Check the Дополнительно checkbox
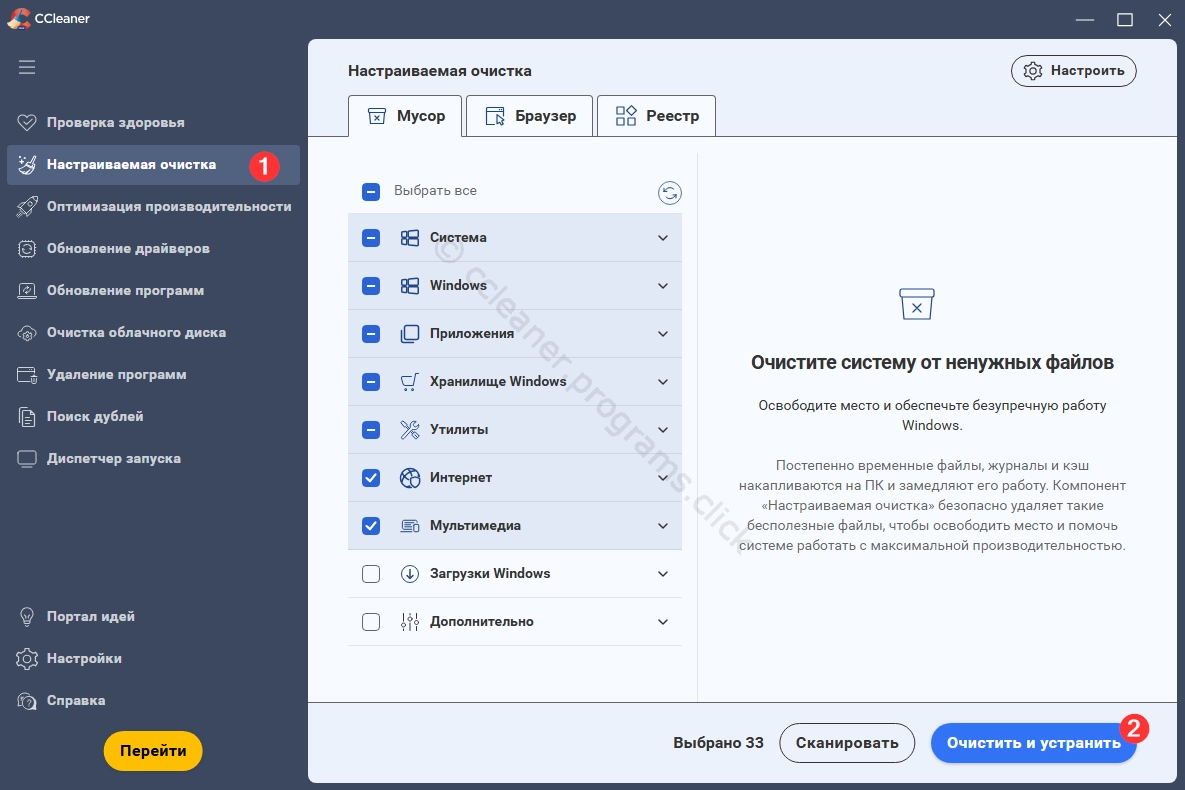The height and width of the screenshot is (790, 1185). 371,622
